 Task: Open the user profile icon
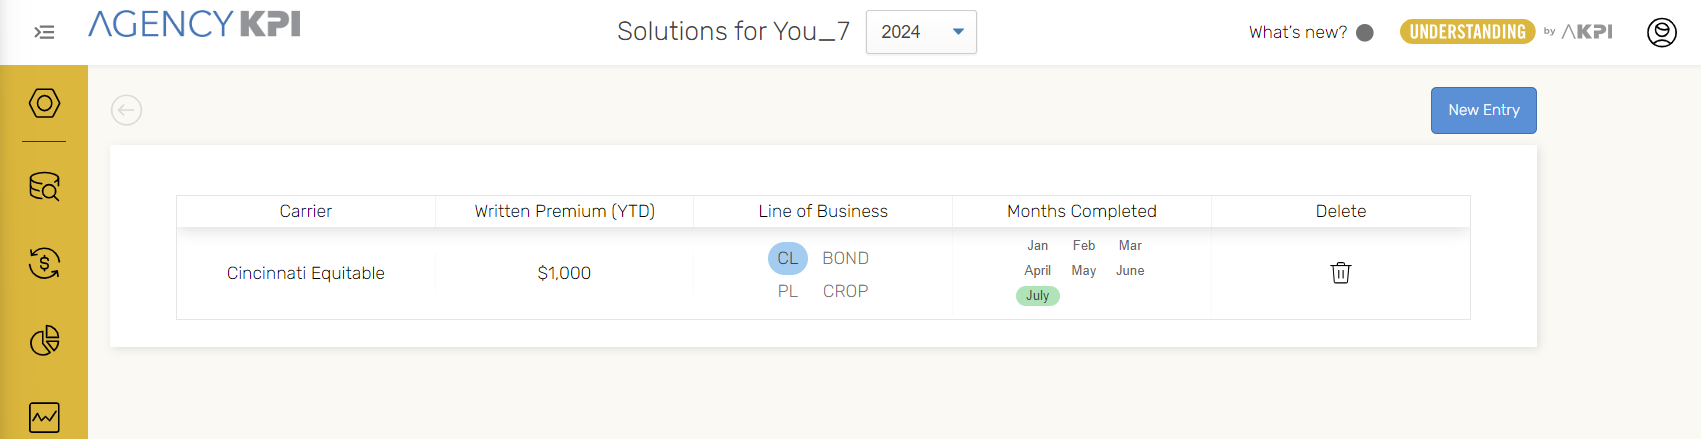pyautogui.click(x=1661, y=32)
